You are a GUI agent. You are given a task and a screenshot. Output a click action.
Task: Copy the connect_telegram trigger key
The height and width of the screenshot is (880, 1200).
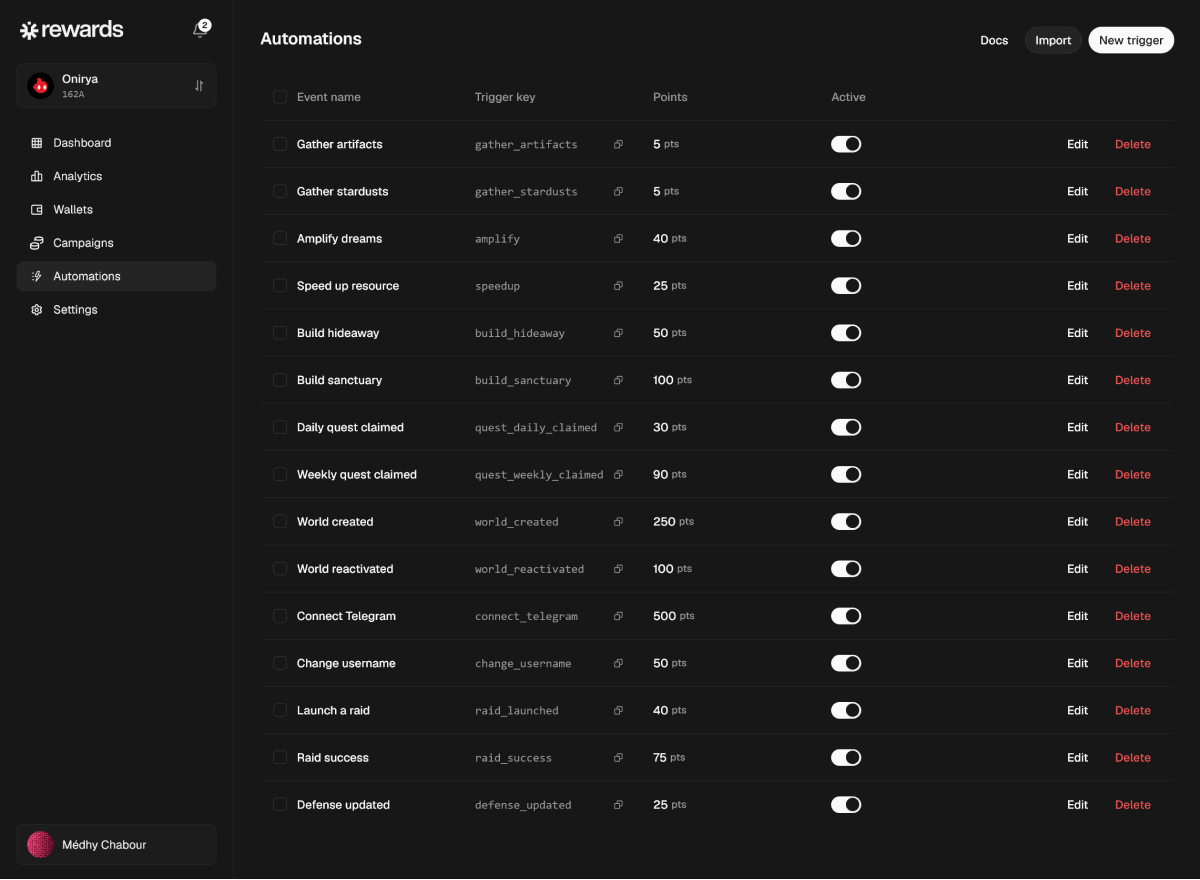[618, 616]
